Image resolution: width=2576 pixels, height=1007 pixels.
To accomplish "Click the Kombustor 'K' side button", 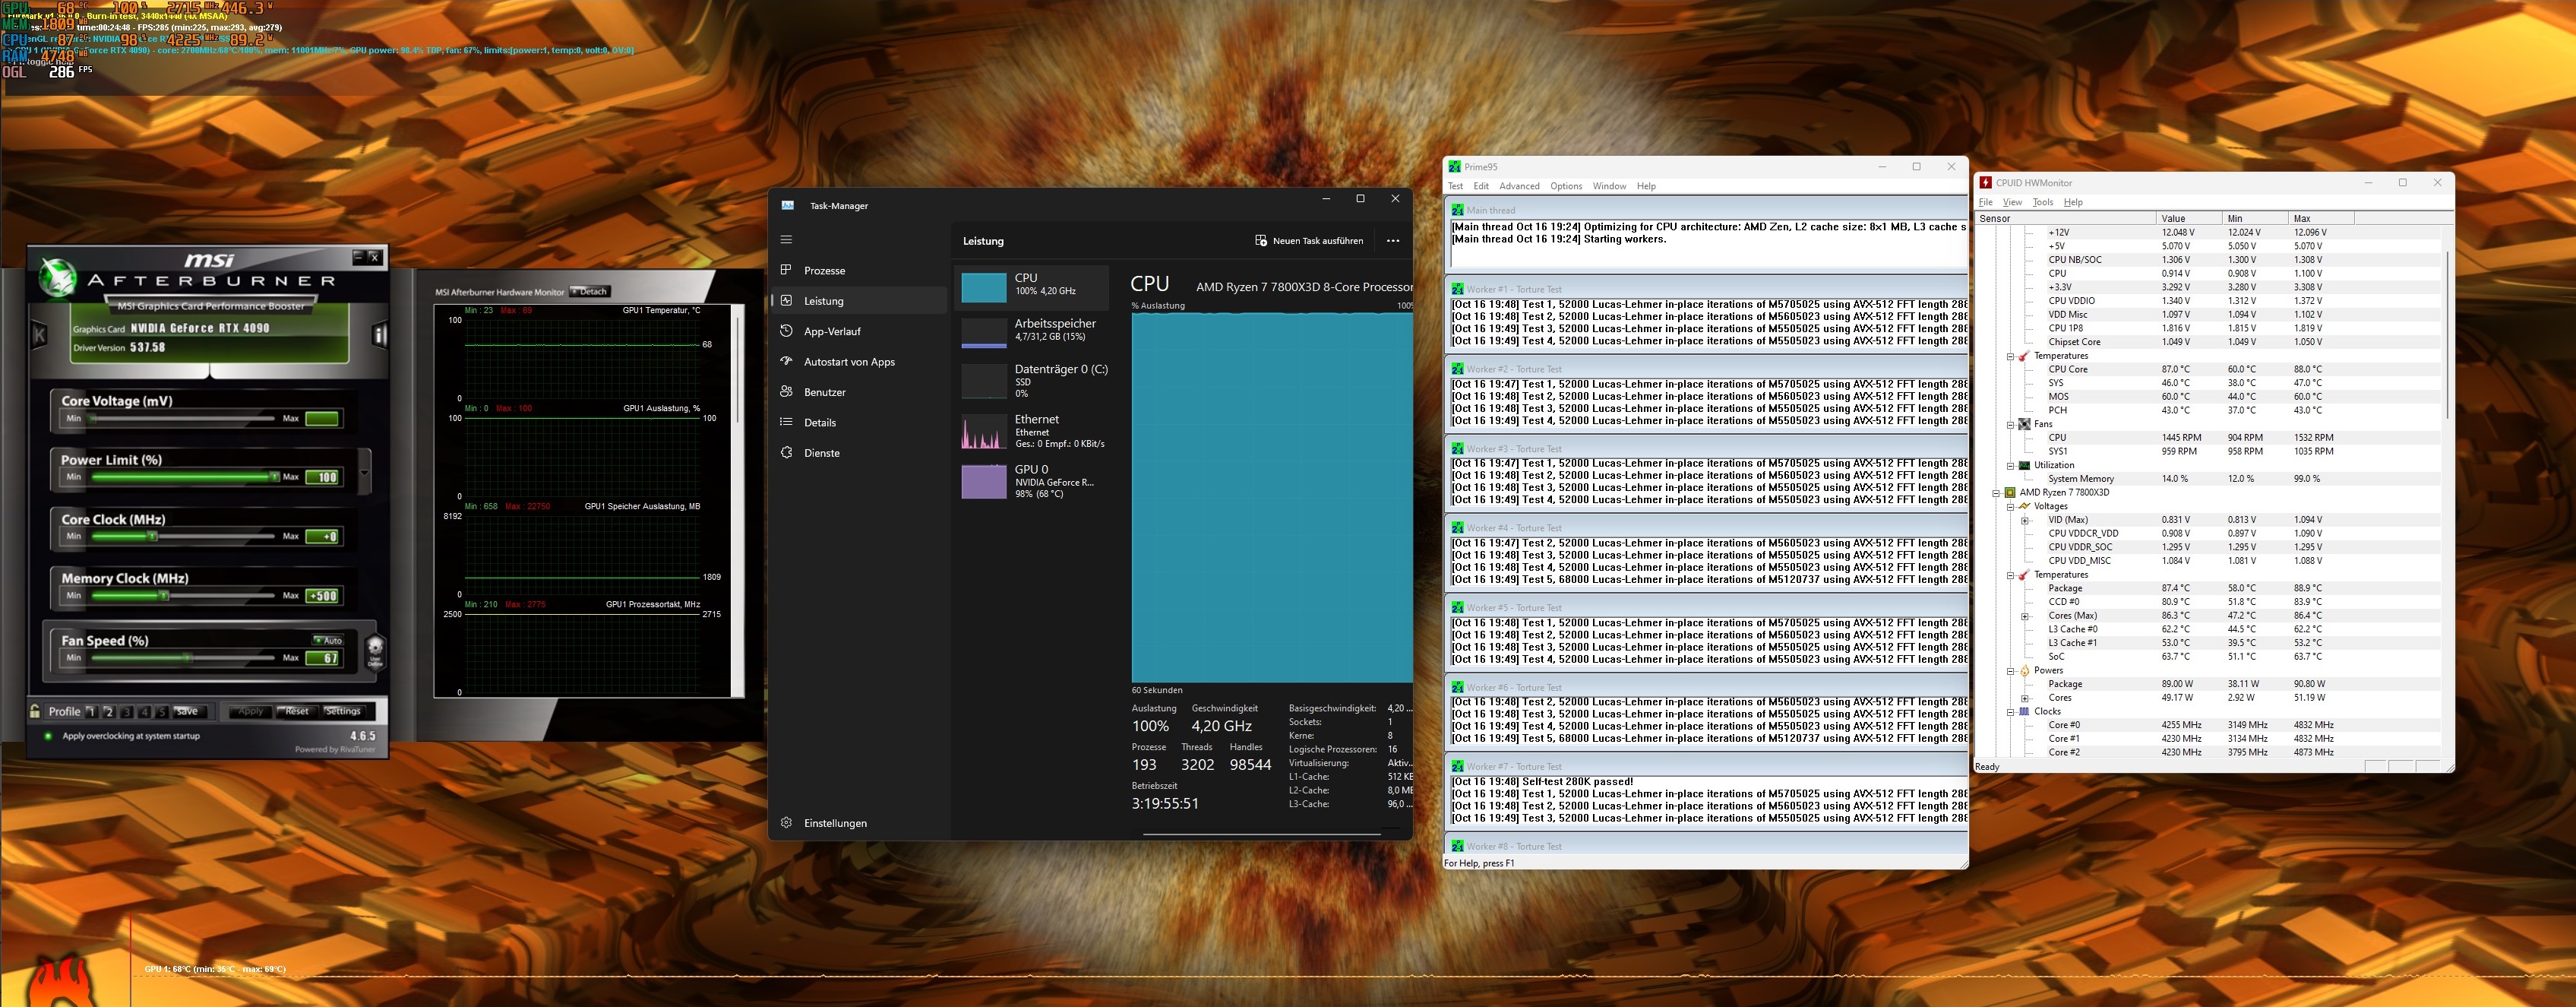I will (39, 335).
